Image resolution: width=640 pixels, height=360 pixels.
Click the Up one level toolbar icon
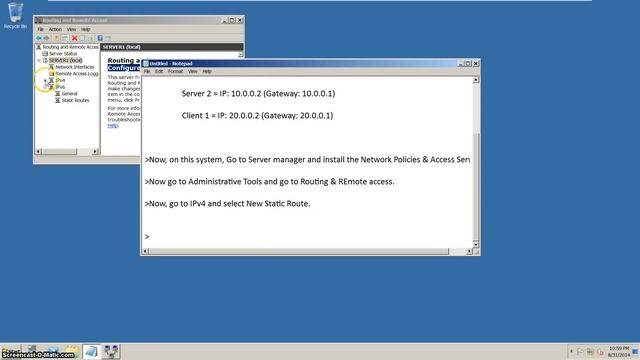[x=56, y=38]
